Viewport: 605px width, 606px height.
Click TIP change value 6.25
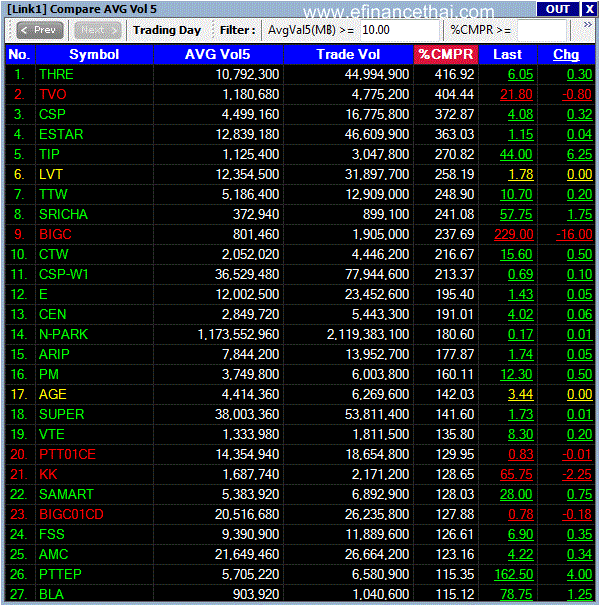[579, 155]
